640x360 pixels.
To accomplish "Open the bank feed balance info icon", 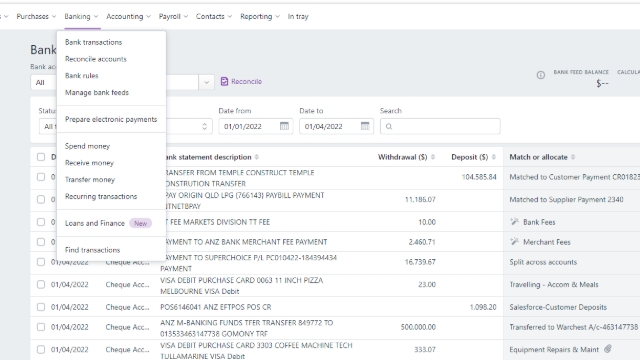I will pos(540,75).
